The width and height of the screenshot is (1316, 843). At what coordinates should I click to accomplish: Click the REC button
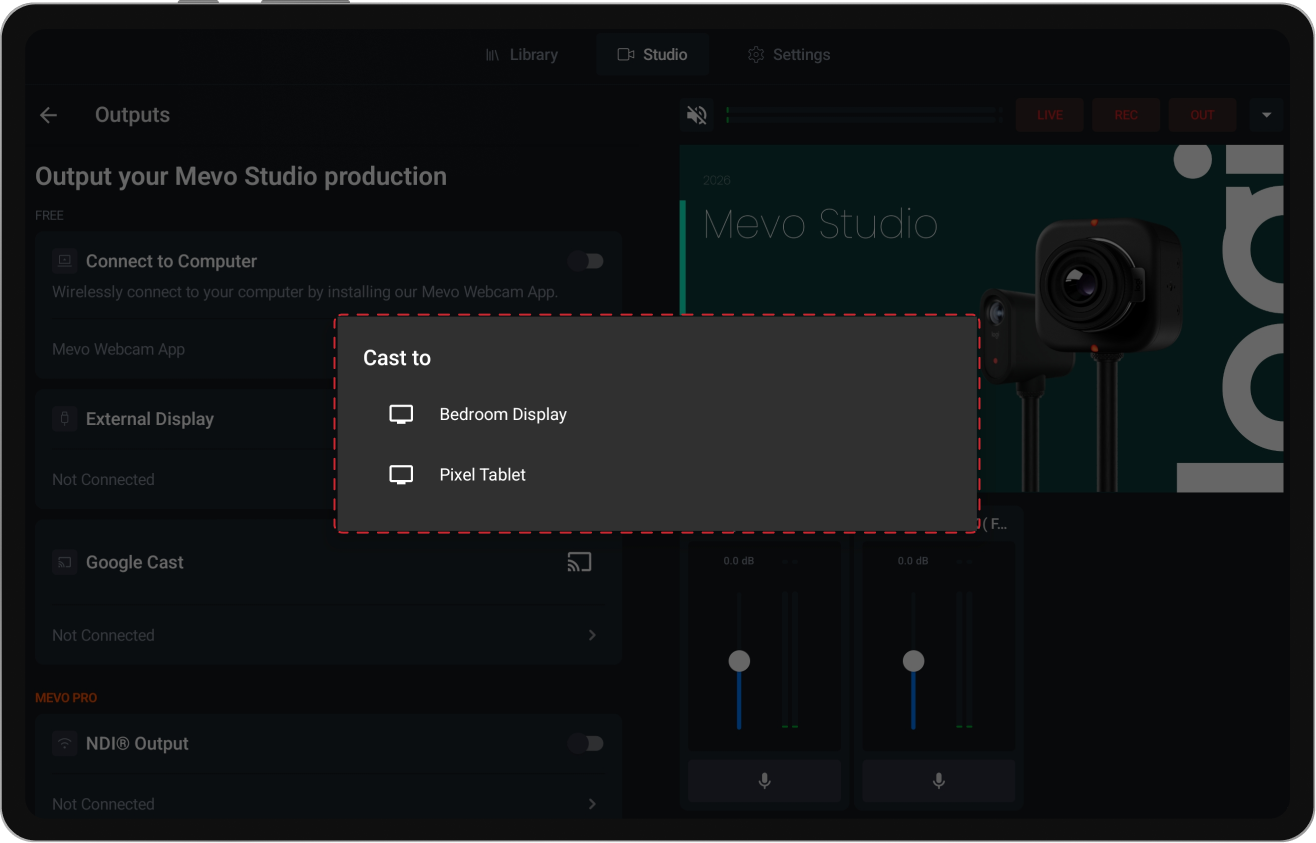[1125, 114]
